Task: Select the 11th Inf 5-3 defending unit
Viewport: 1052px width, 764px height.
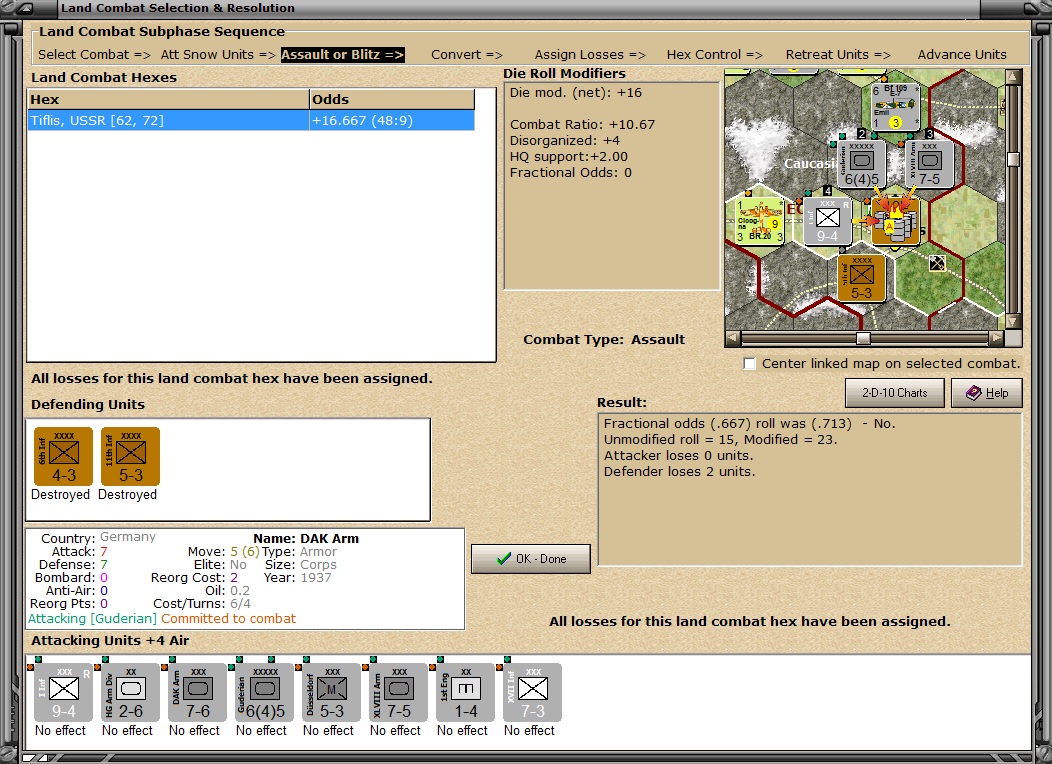Action: tap(130, 456)
